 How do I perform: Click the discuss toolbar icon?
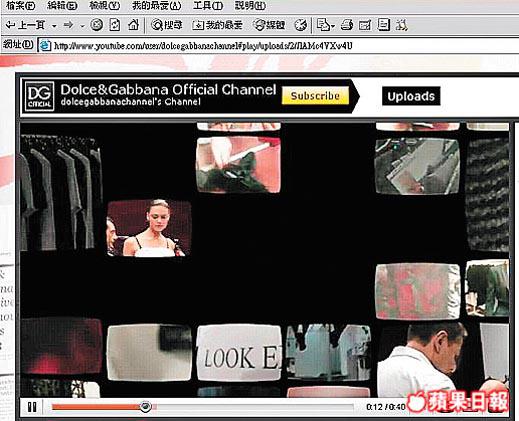pos(384,25)
